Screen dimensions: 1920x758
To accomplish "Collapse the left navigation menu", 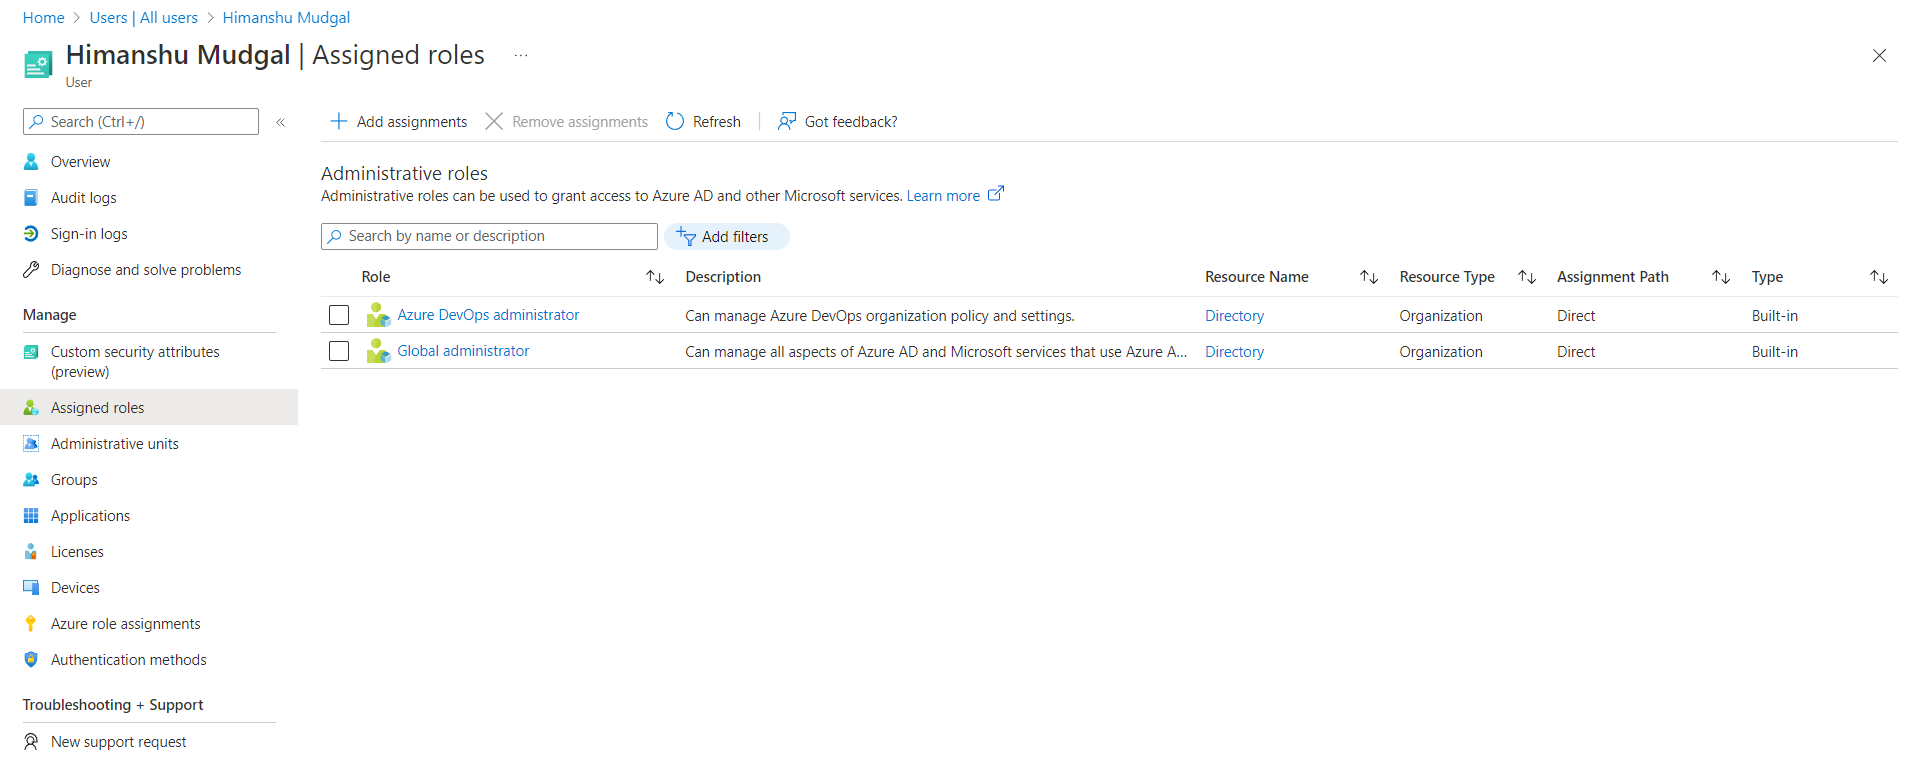I will click(281, 122).
